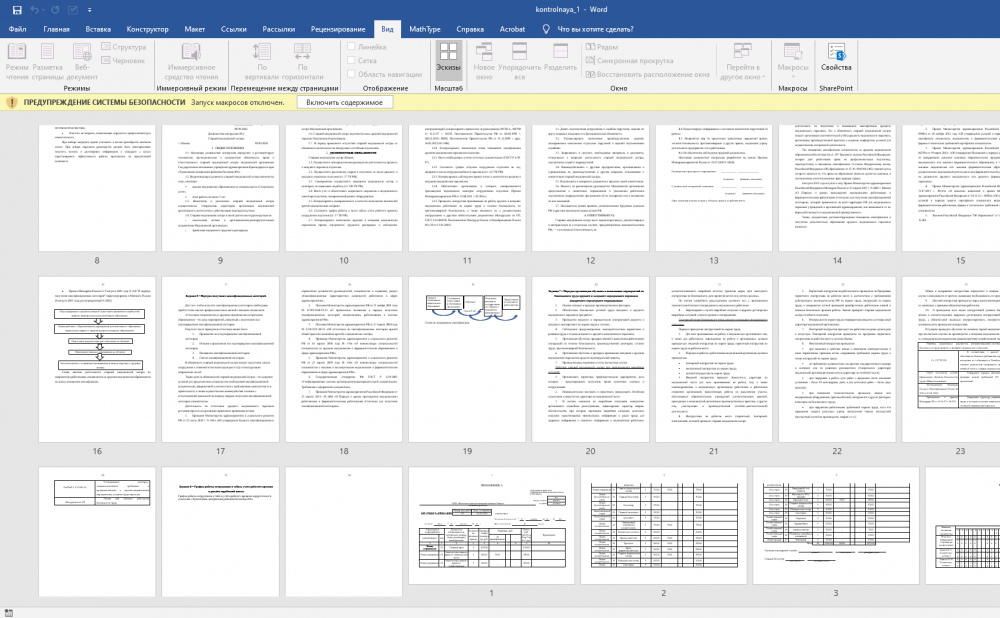Open the Acrobat ribbon tab

[x=512, y=29]
